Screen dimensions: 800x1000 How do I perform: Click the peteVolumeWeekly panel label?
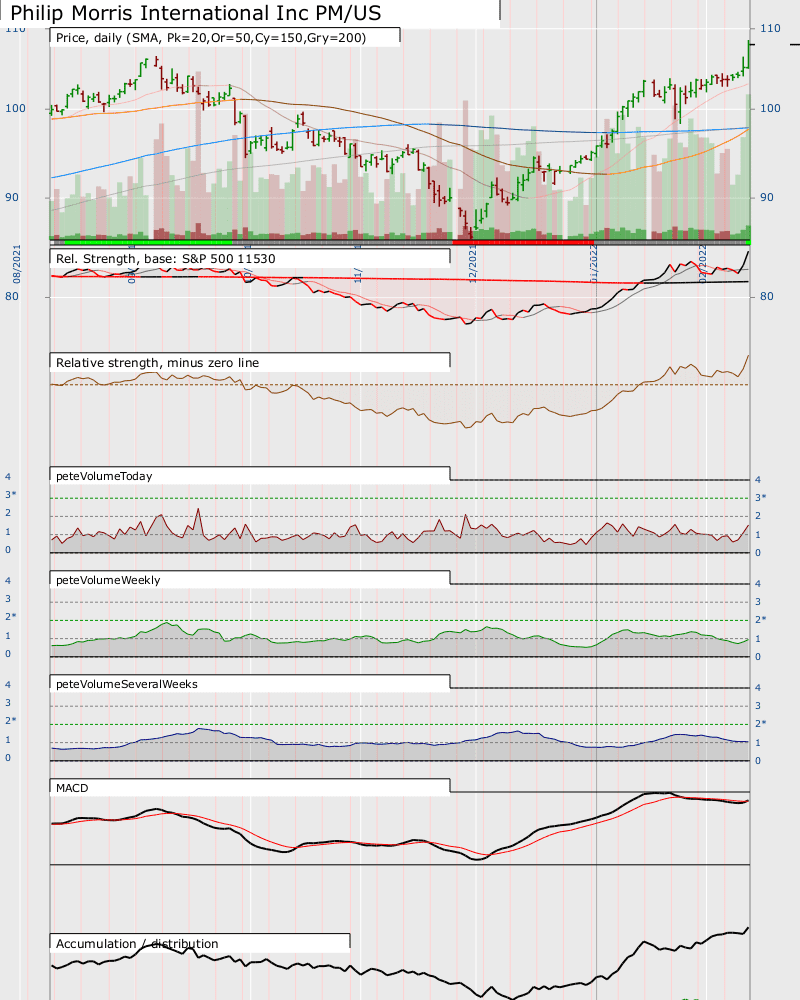tap(108, 580)
